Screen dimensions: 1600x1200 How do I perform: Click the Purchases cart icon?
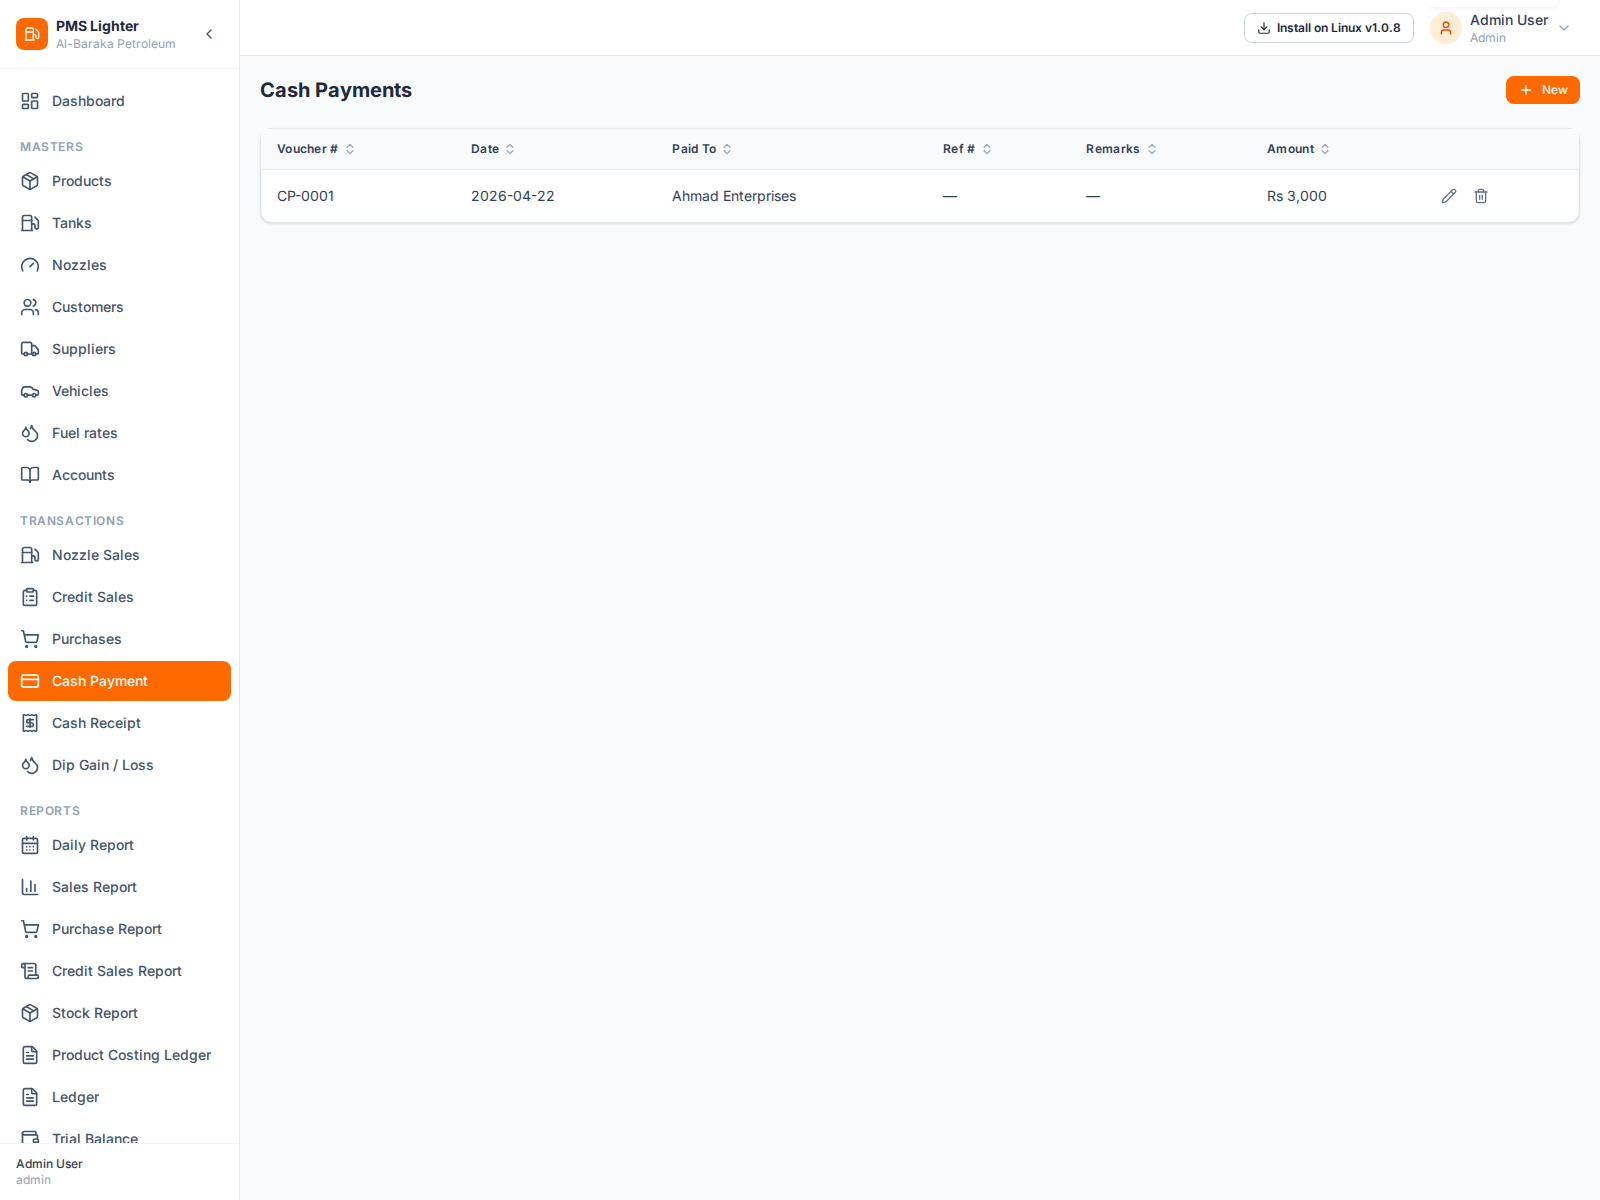(x=30, y=639)
